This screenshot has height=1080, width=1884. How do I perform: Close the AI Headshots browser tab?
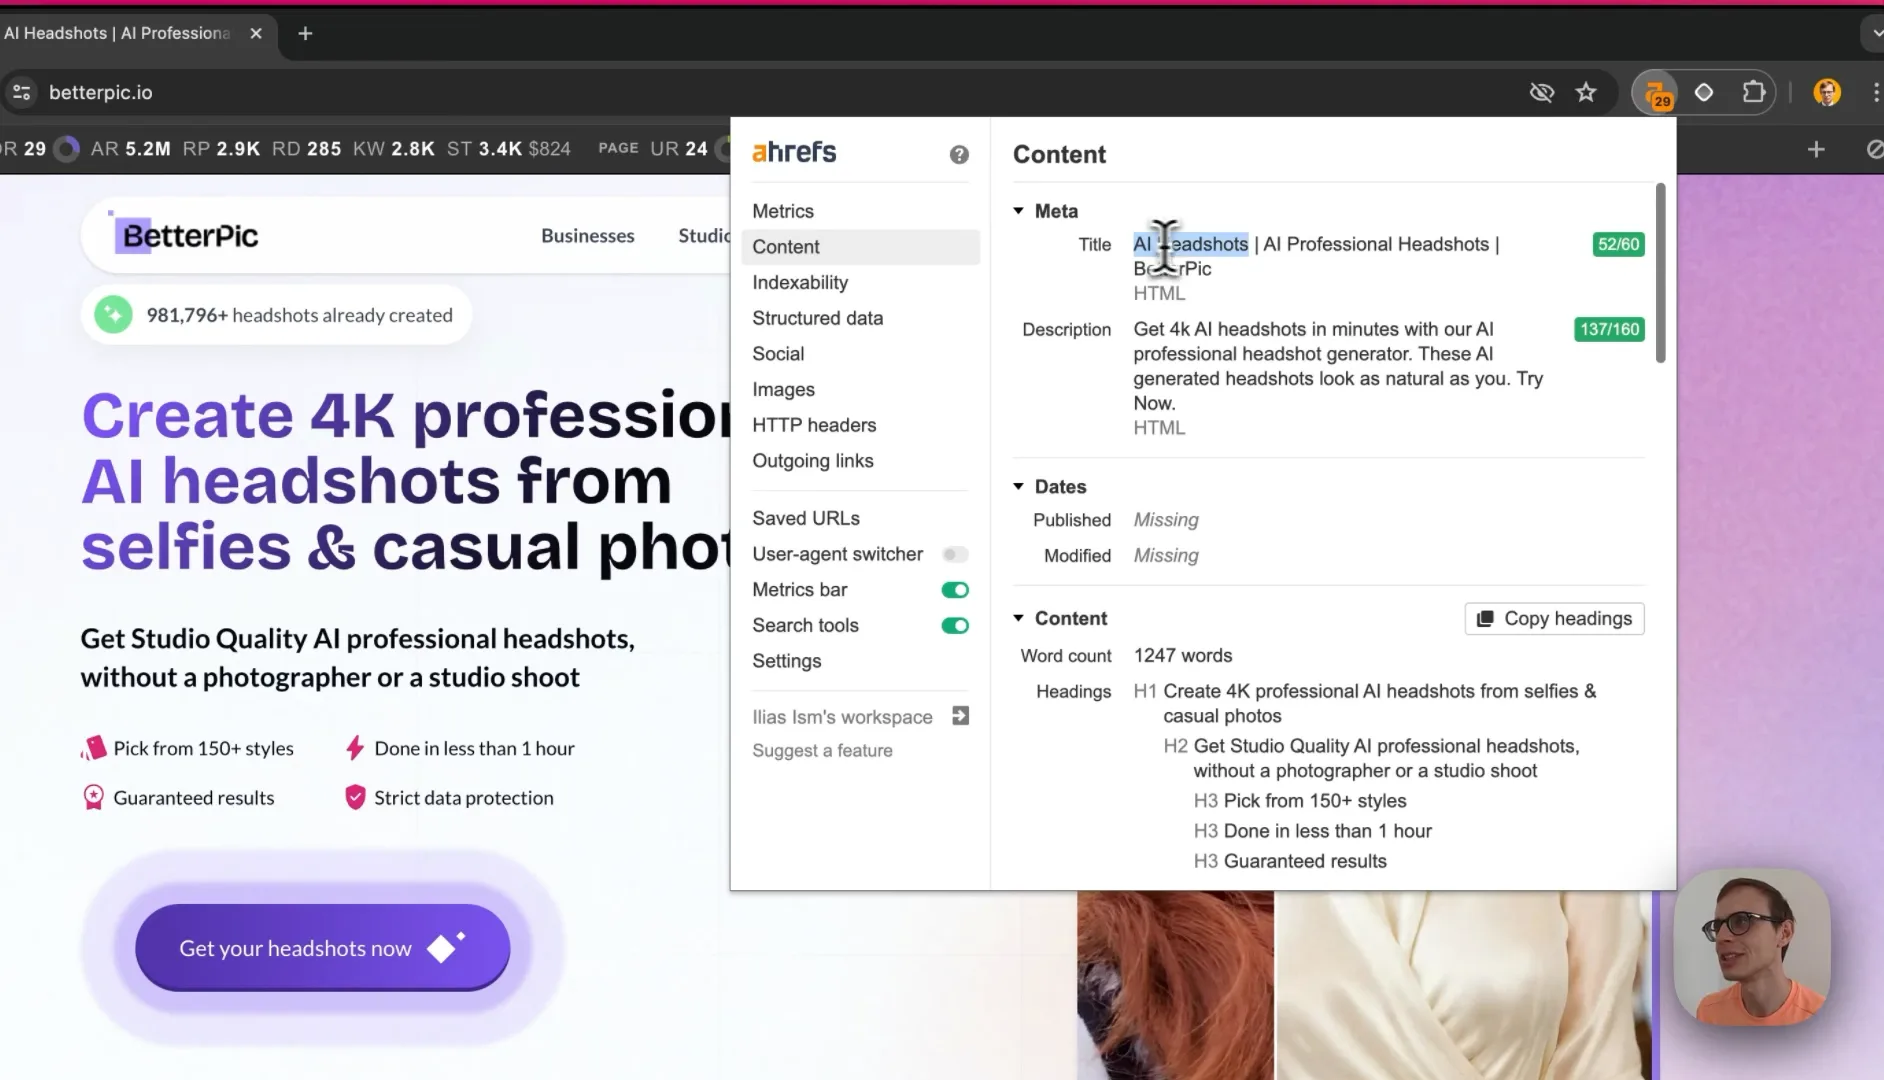(x=256, y=34)
